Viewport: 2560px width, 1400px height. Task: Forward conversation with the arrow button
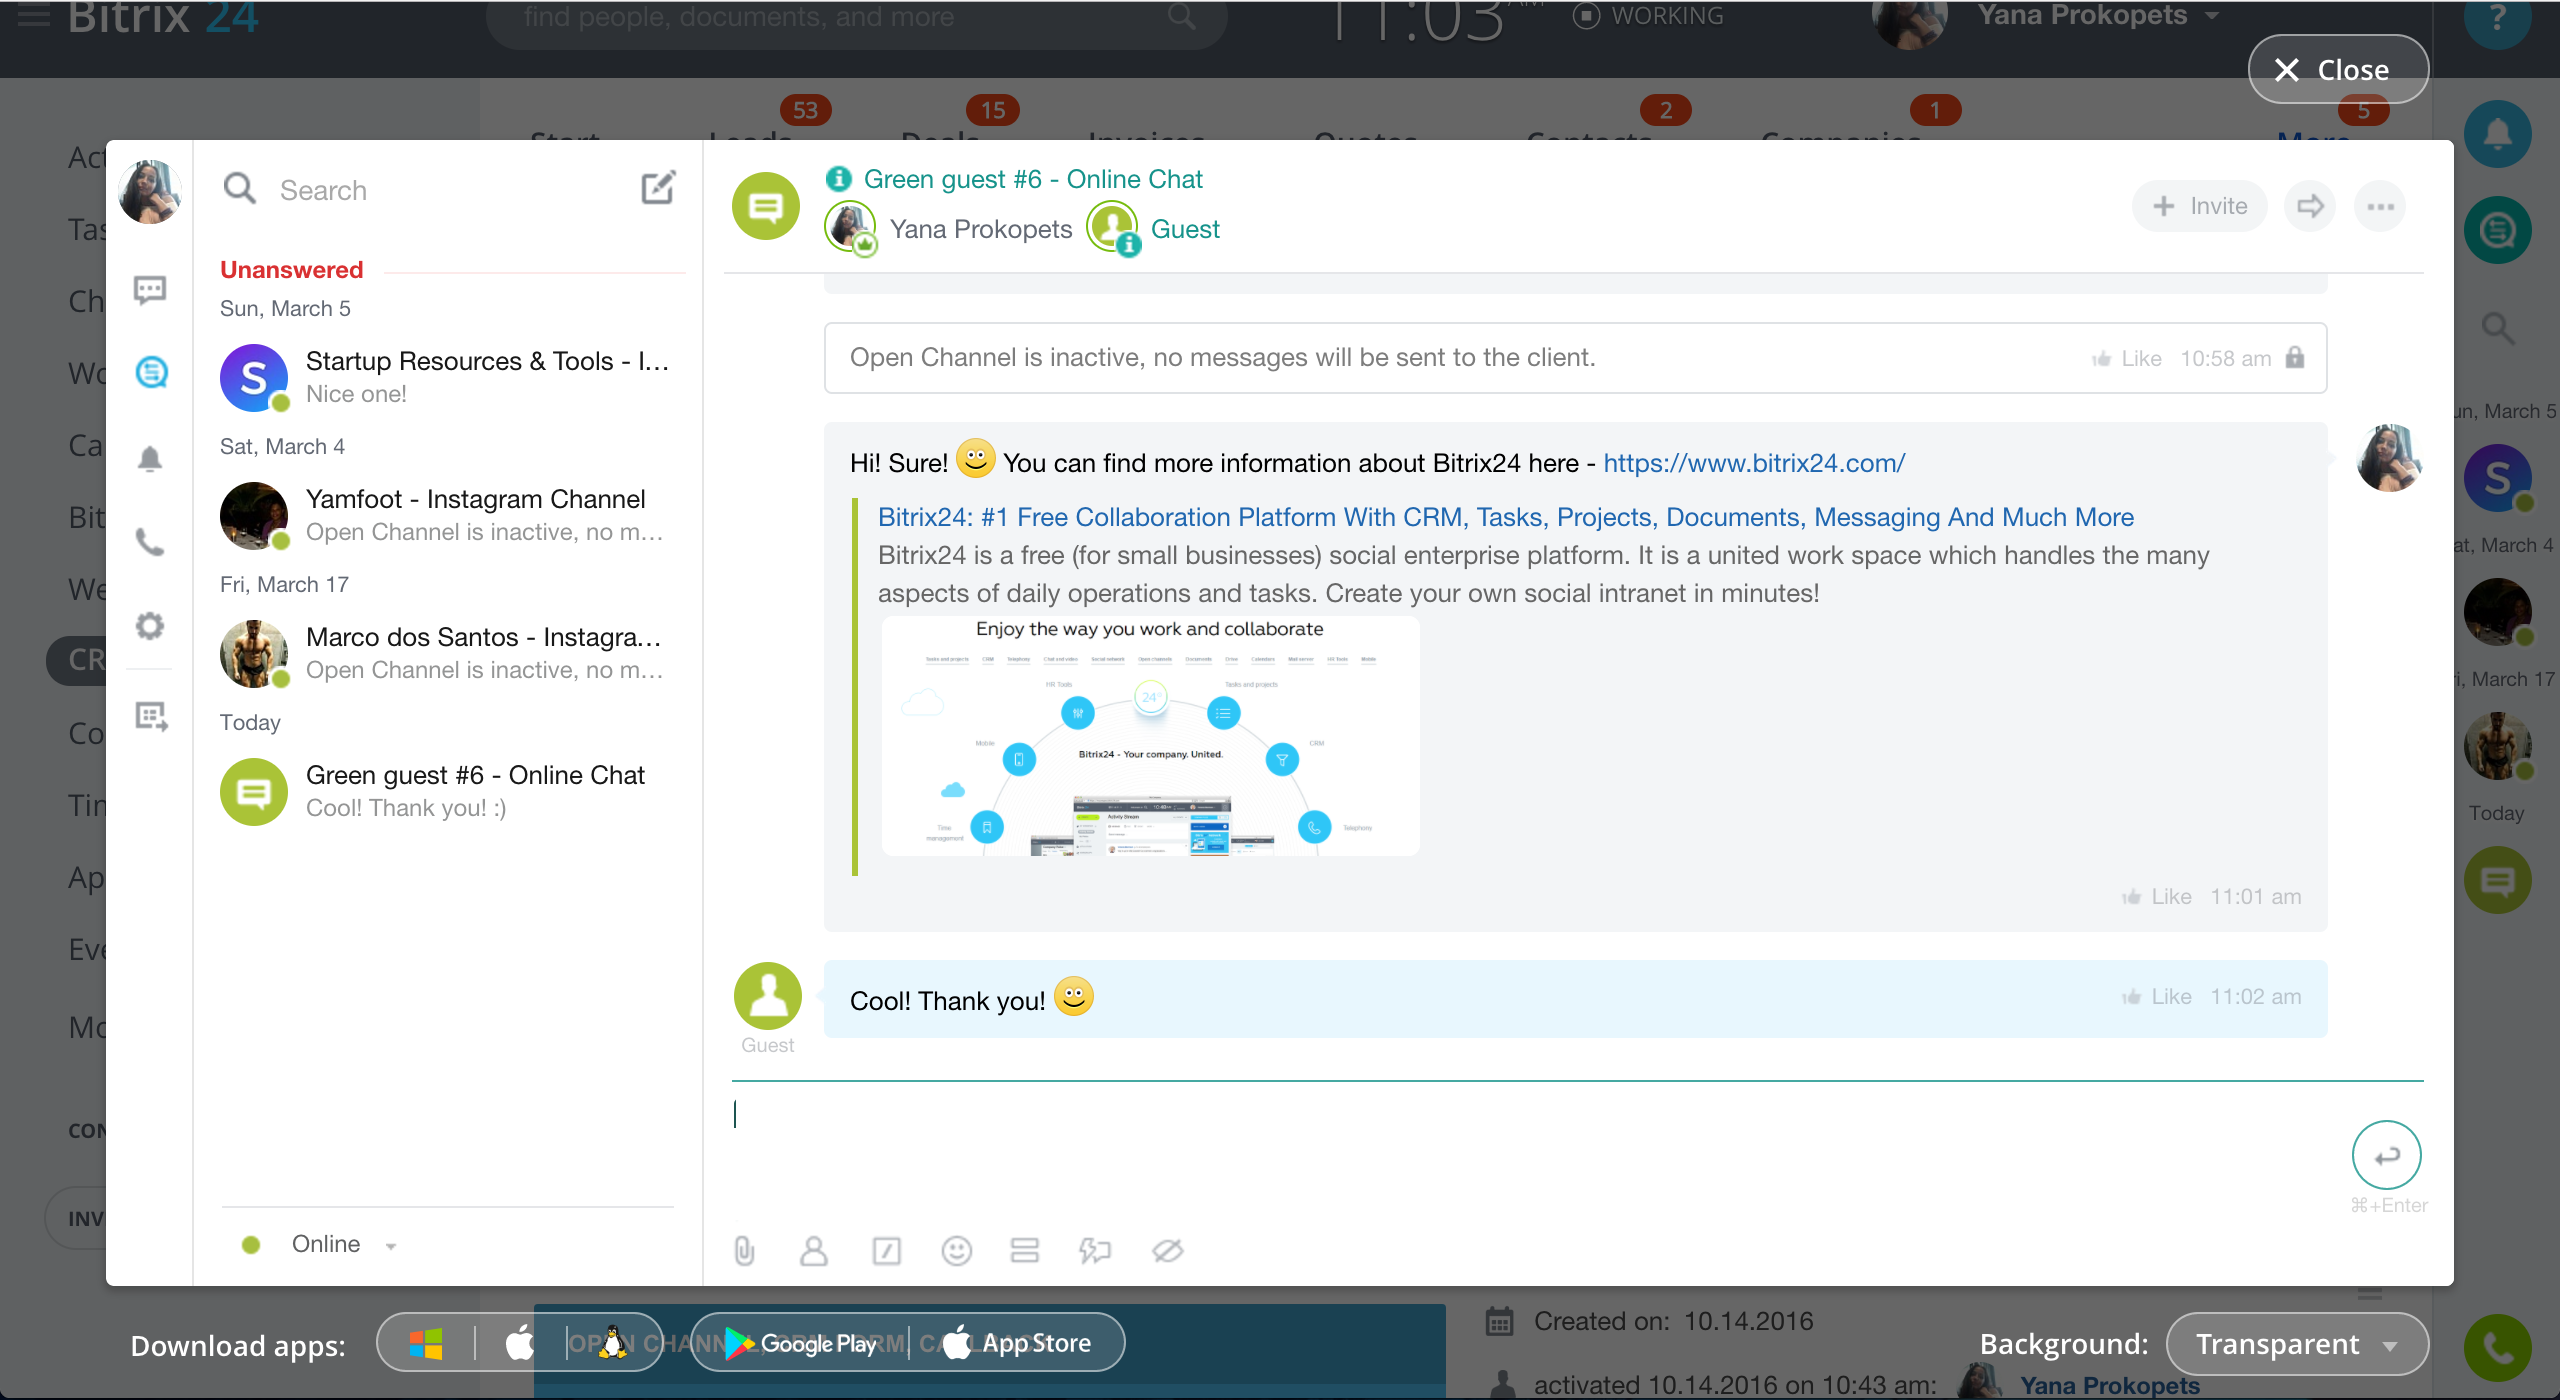2310,206
